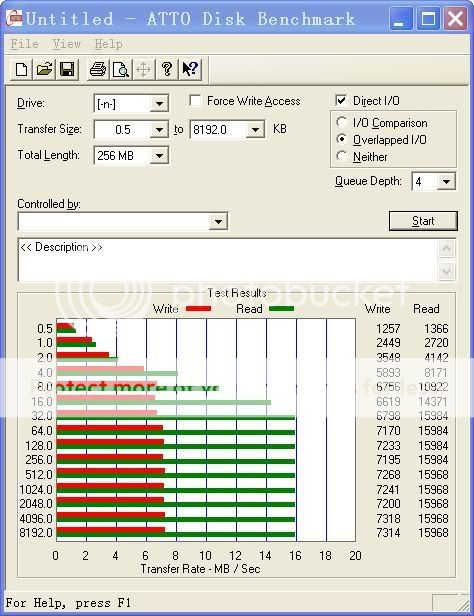Click the 1024.0 row label

pyautogui.click(x=36, y=490)
